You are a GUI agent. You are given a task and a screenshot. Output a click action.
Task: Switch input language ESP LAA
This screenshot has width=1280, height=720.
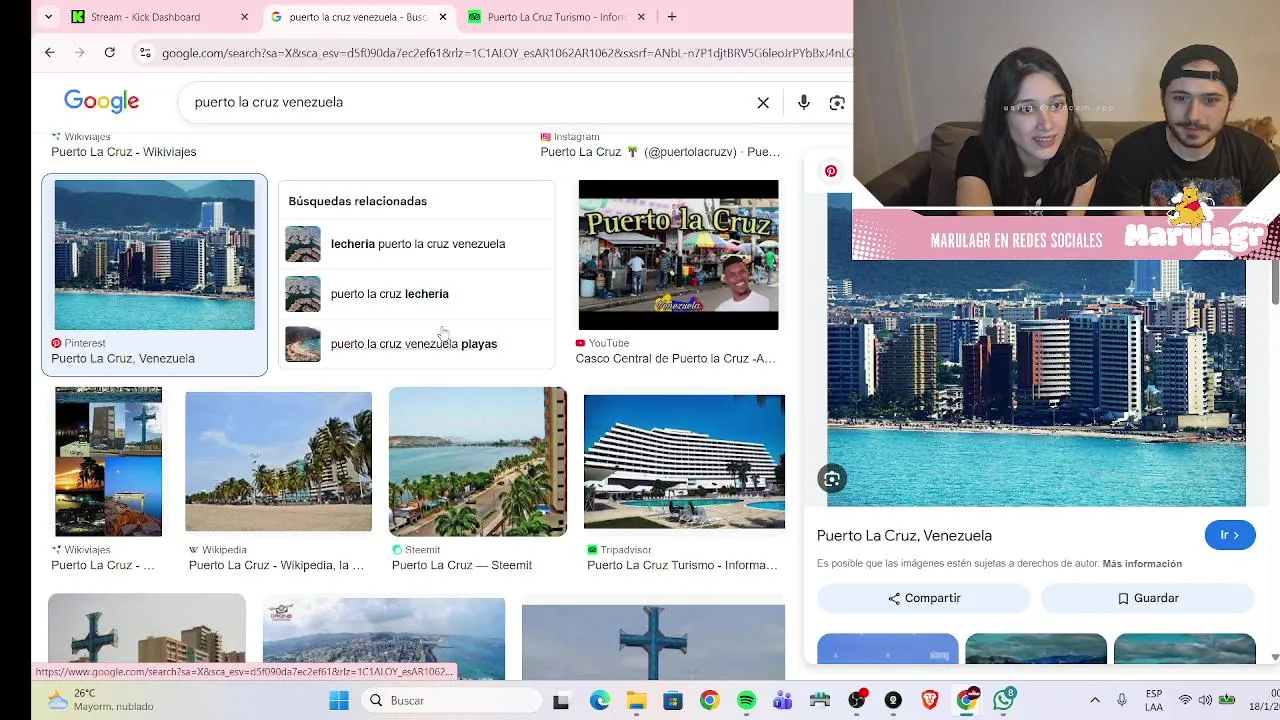pyautogui.click(x=1154, y=700)
